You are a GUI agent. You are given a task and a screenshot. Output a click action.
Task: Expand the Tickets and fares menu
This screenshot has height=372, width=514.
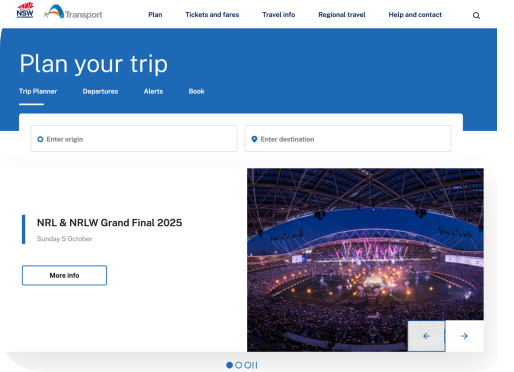(212, 15)
